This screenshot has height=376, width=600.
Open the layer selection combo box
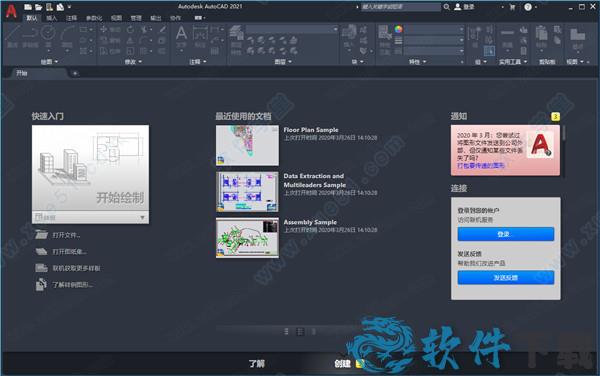(x=292, y=29)
